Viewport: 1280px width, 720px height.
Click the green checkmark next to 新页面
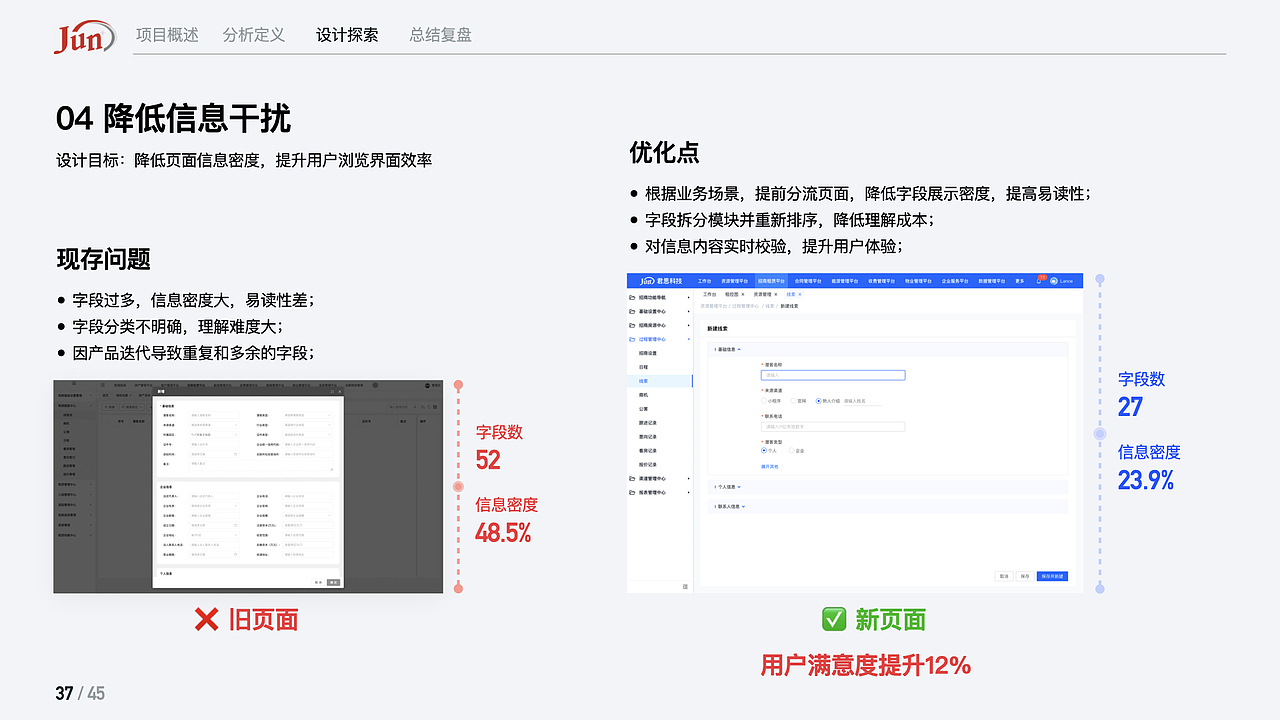(x=833, y=619)
